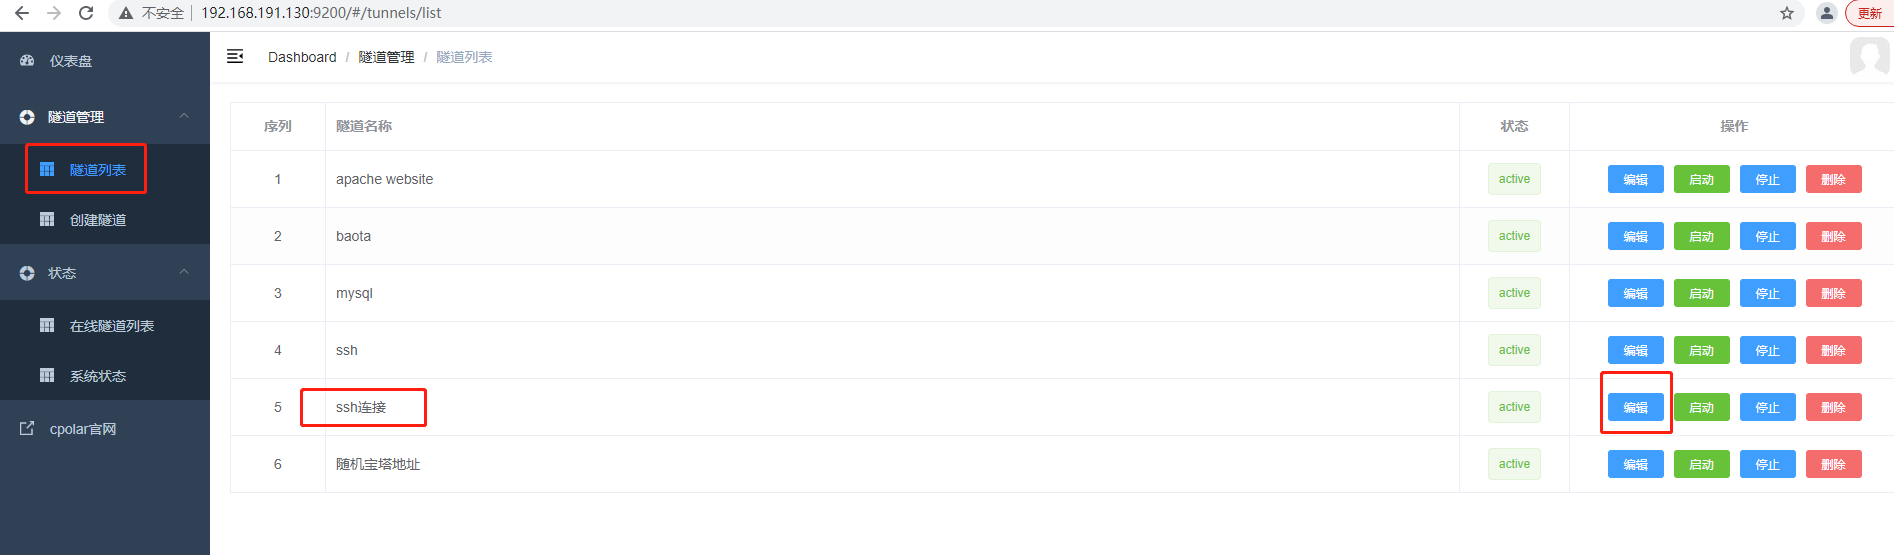Click 删除 for the mysql tunnel

coord(1833,293)
